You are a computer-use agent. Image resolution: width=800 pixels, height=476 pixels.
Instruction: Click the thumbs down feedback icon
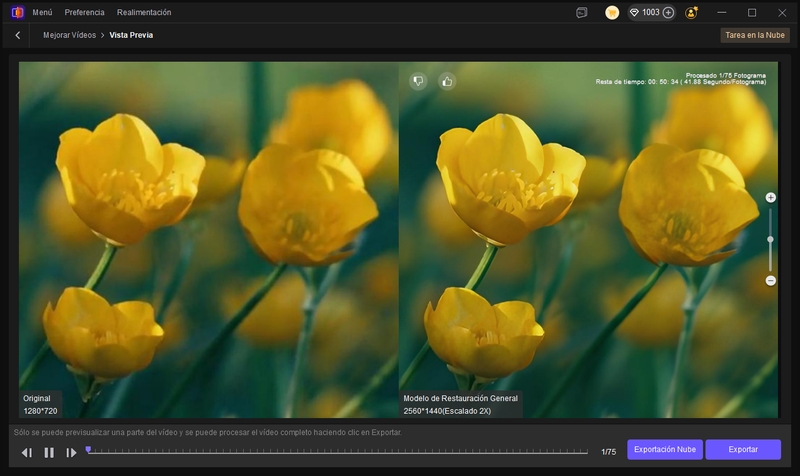click(x=418, y=81)
